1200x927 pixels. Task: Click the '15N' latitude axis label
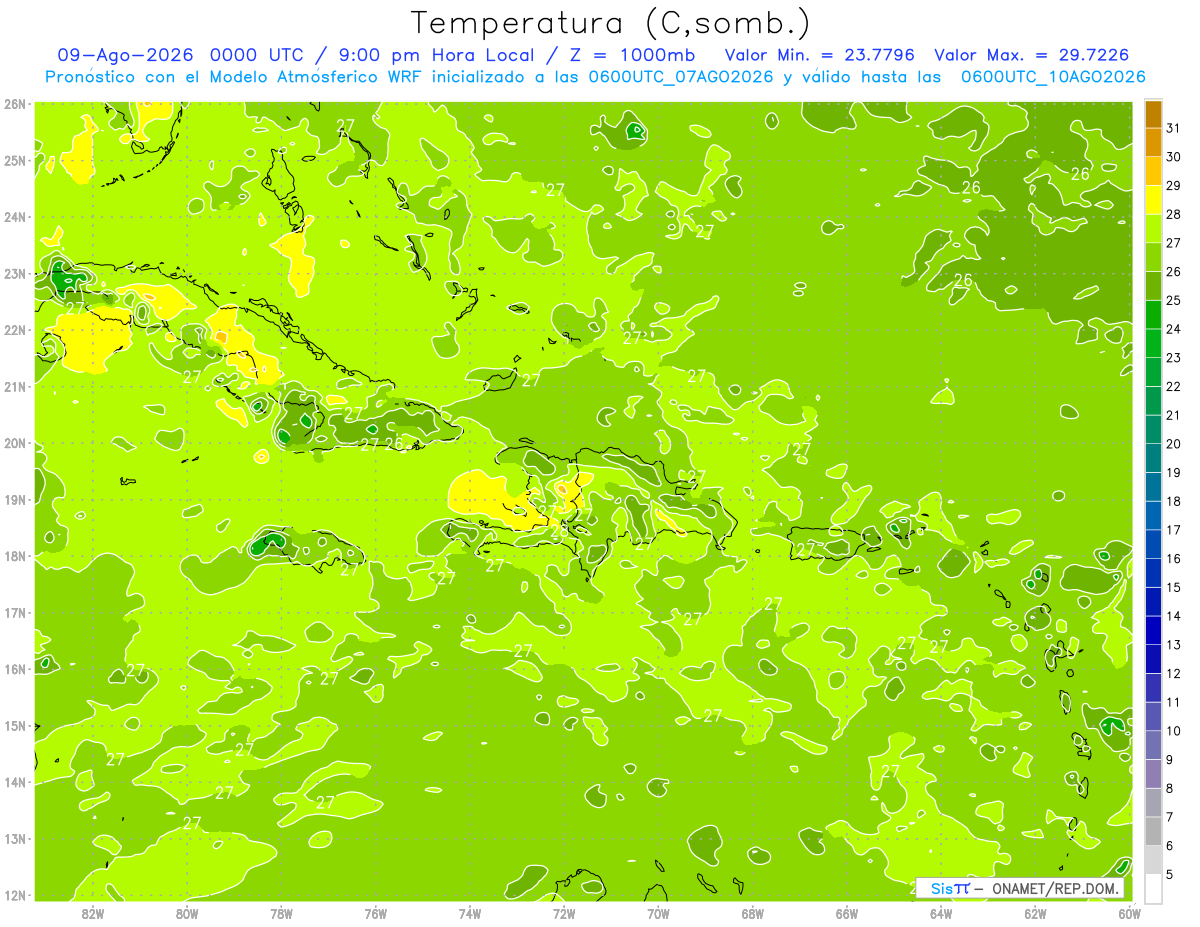15,725
